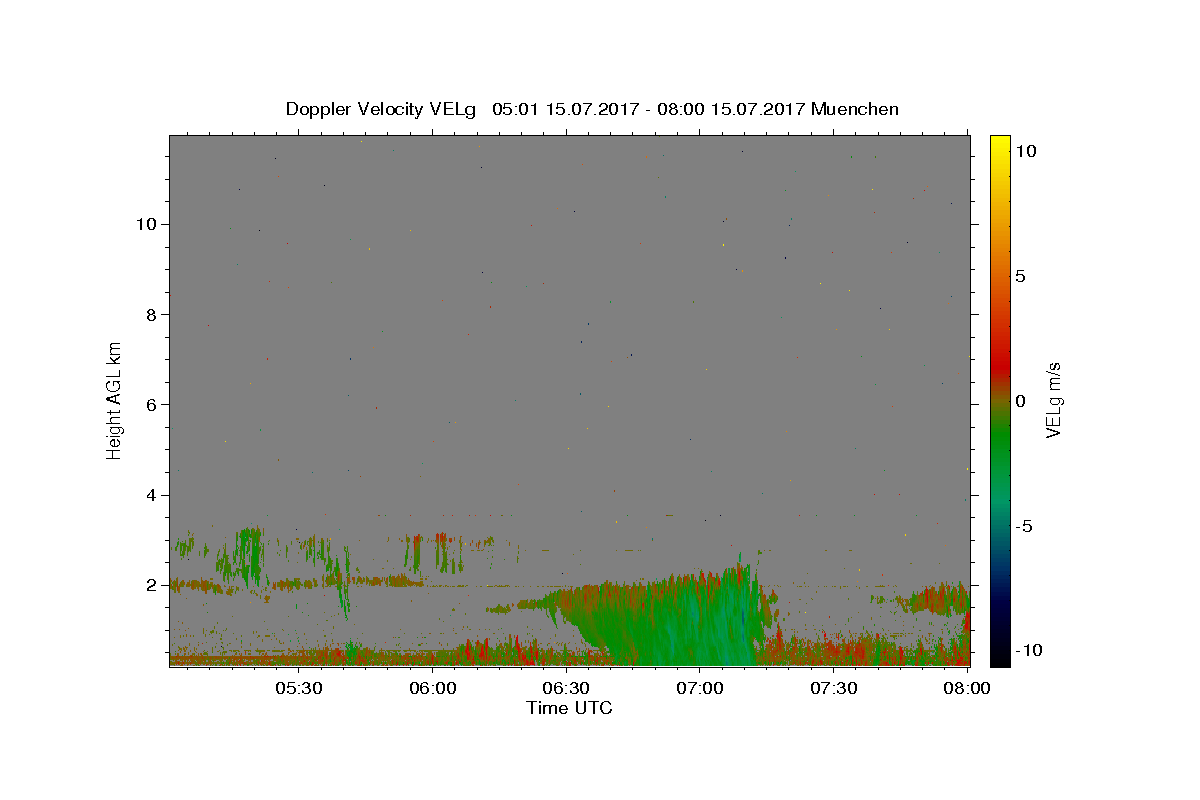Click the 06:00 time axis label
Viewport: 1200px width, 800px height.
432,688
